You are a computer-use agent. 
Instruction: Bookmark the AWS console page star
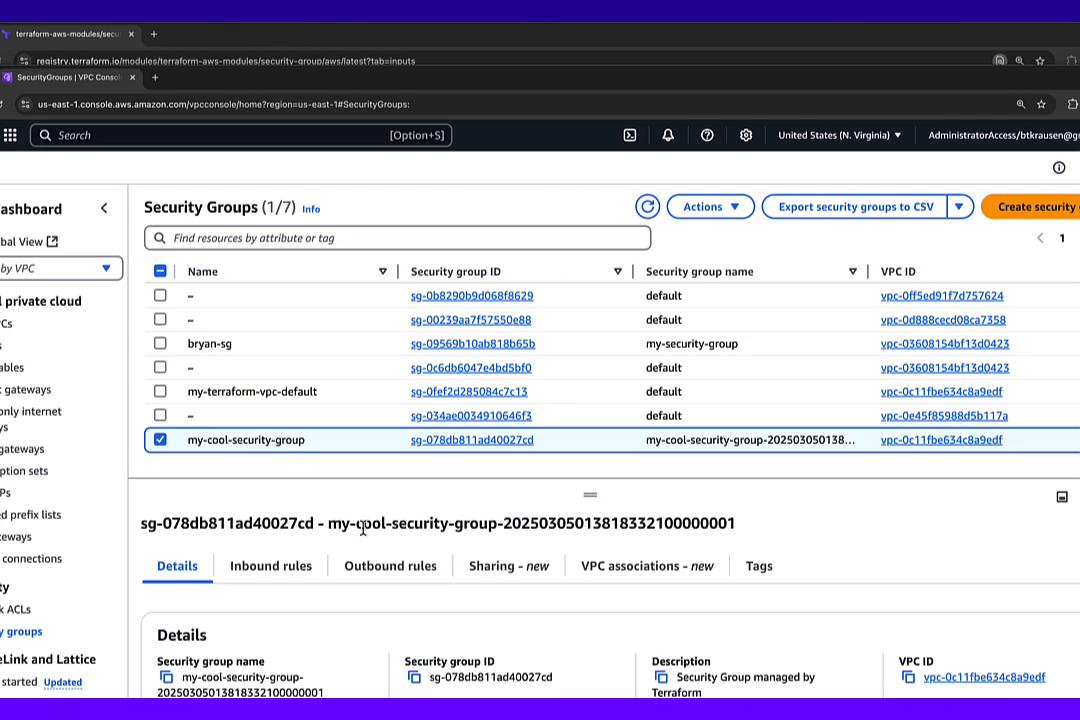[1041, 104]
